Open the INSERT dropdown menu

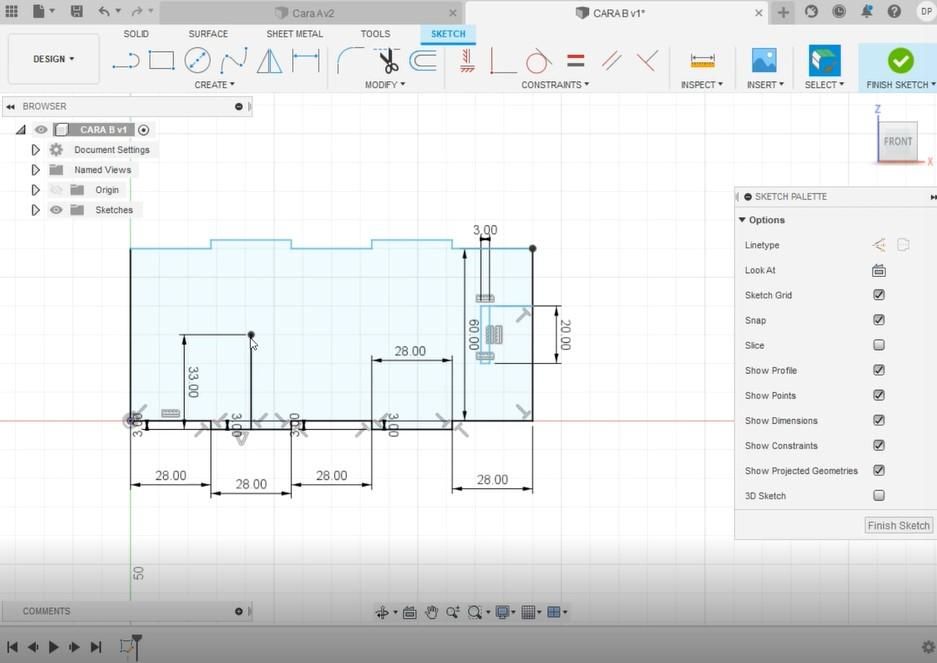pyautogui.click(x=765, y=85)
